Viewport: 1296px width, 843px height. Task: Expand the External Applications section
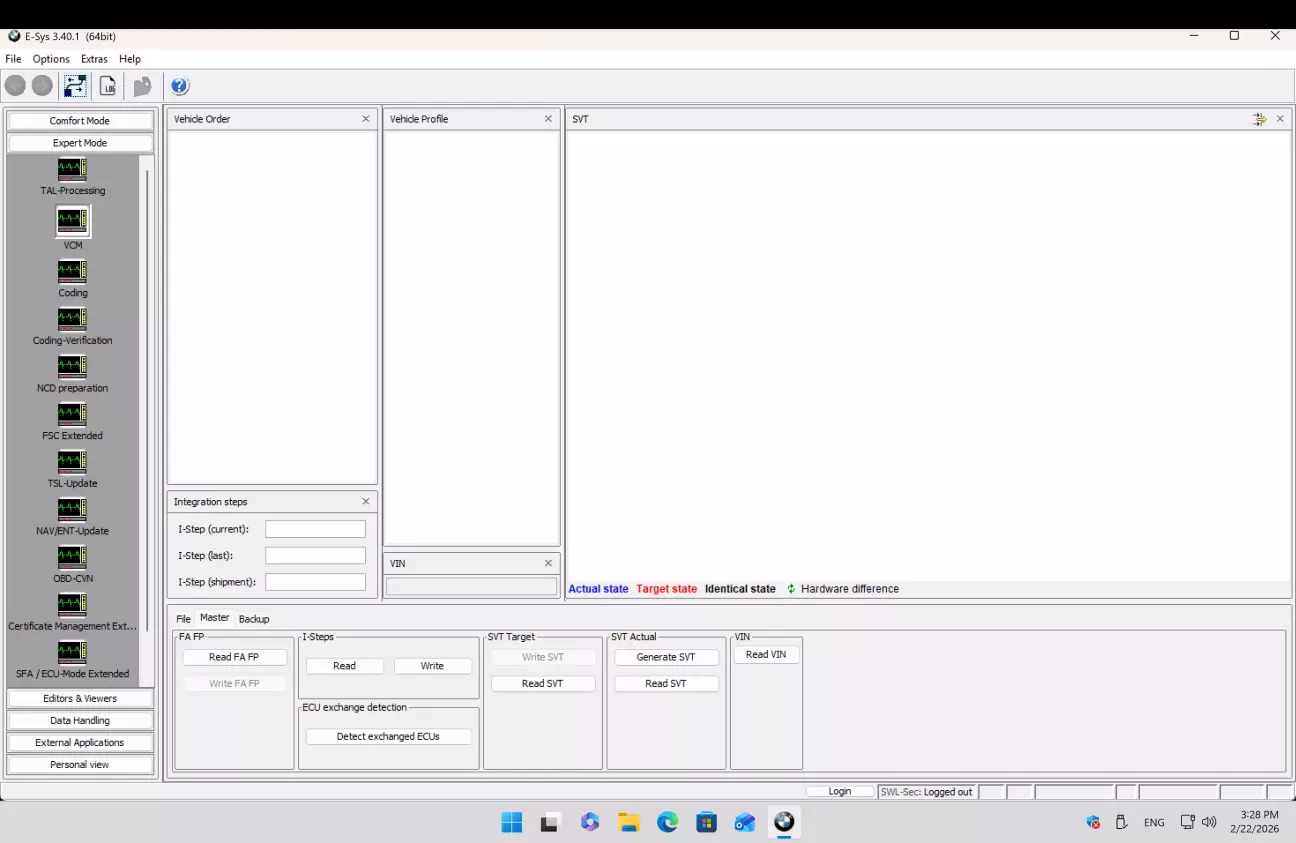(80, 743)
